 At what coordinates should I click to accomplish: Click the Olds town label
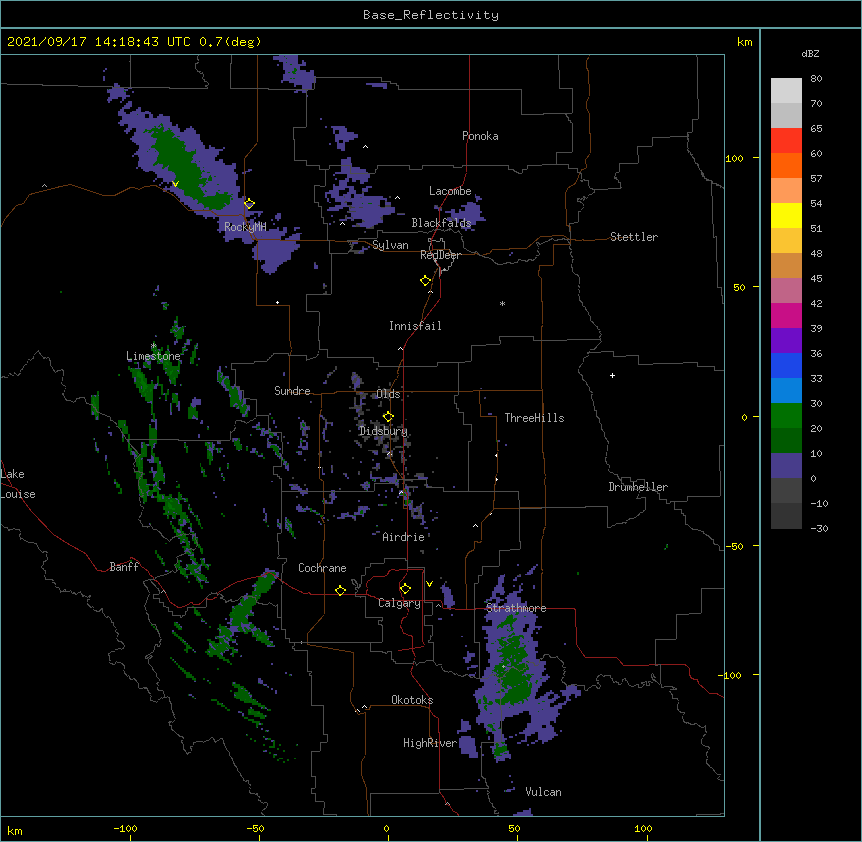tap(388, 394)
